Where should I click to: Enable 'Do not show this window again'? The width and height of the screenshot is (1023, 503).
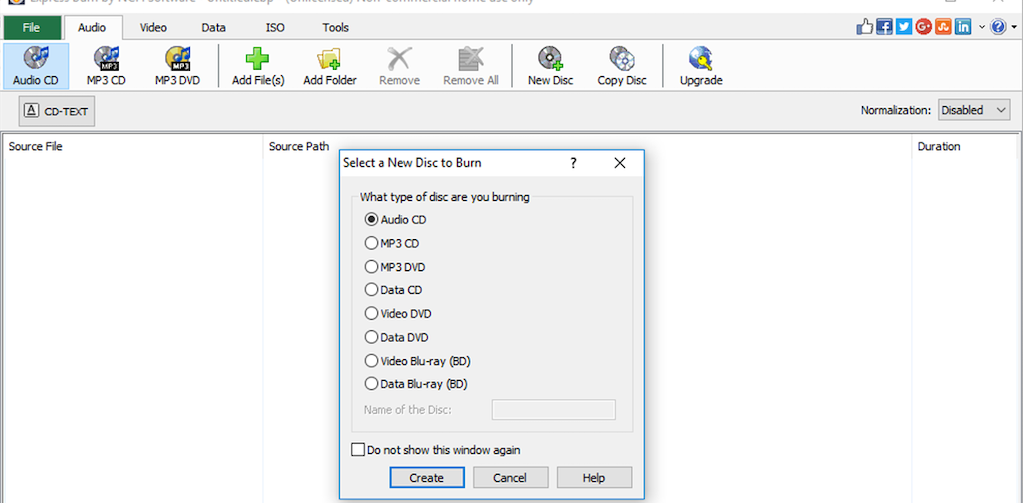point(359,450)
